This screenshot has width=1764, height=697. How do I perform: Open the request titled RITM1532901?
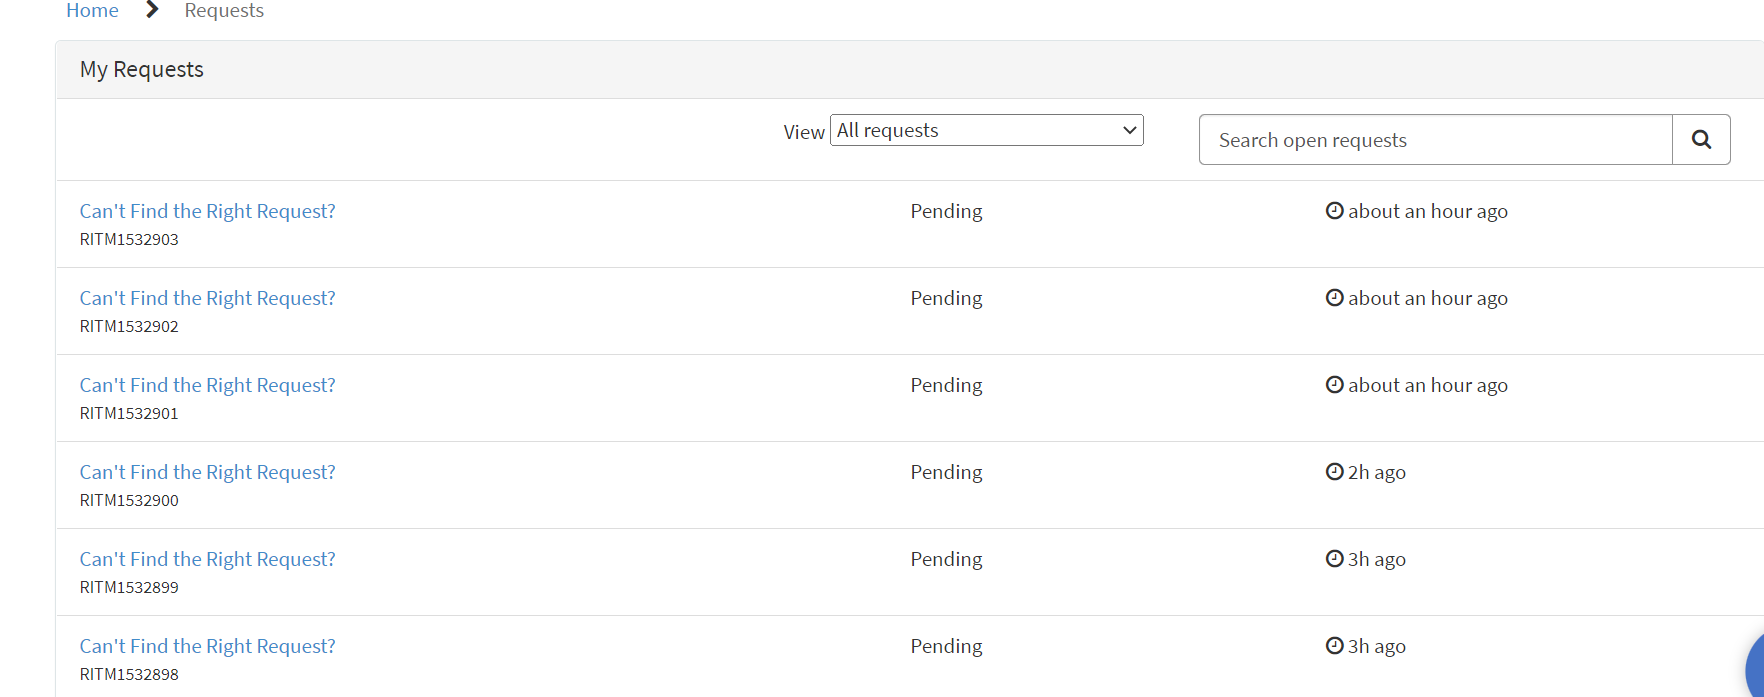click(x=207, y=384)
